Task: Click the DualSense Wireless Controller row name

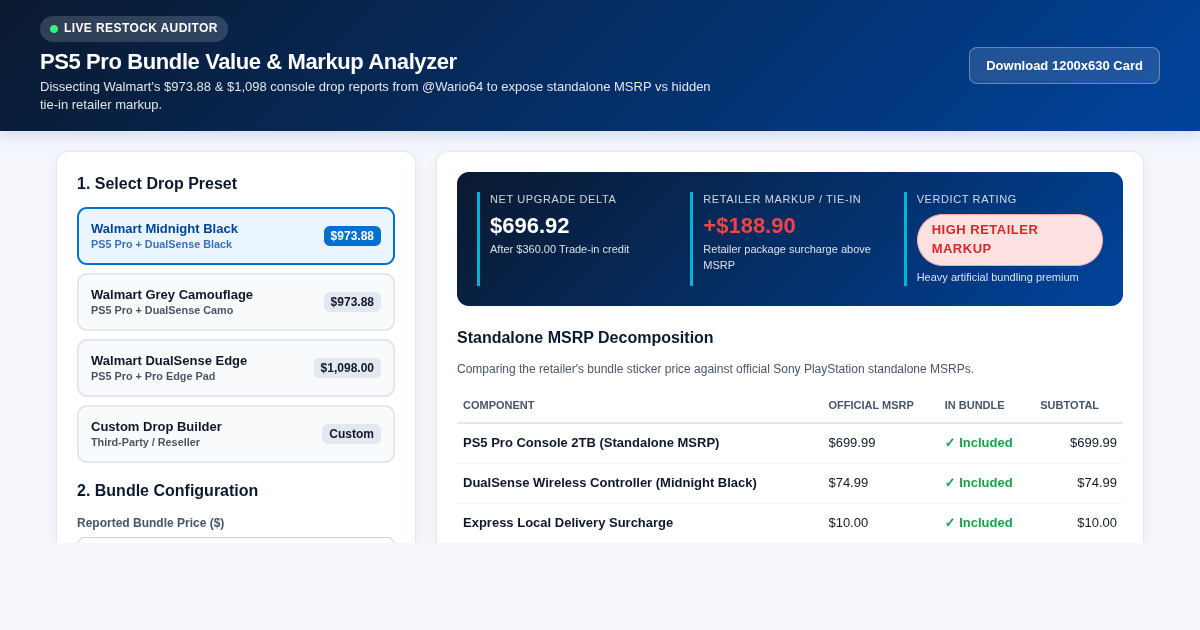Action: click(x=610, y=483)
